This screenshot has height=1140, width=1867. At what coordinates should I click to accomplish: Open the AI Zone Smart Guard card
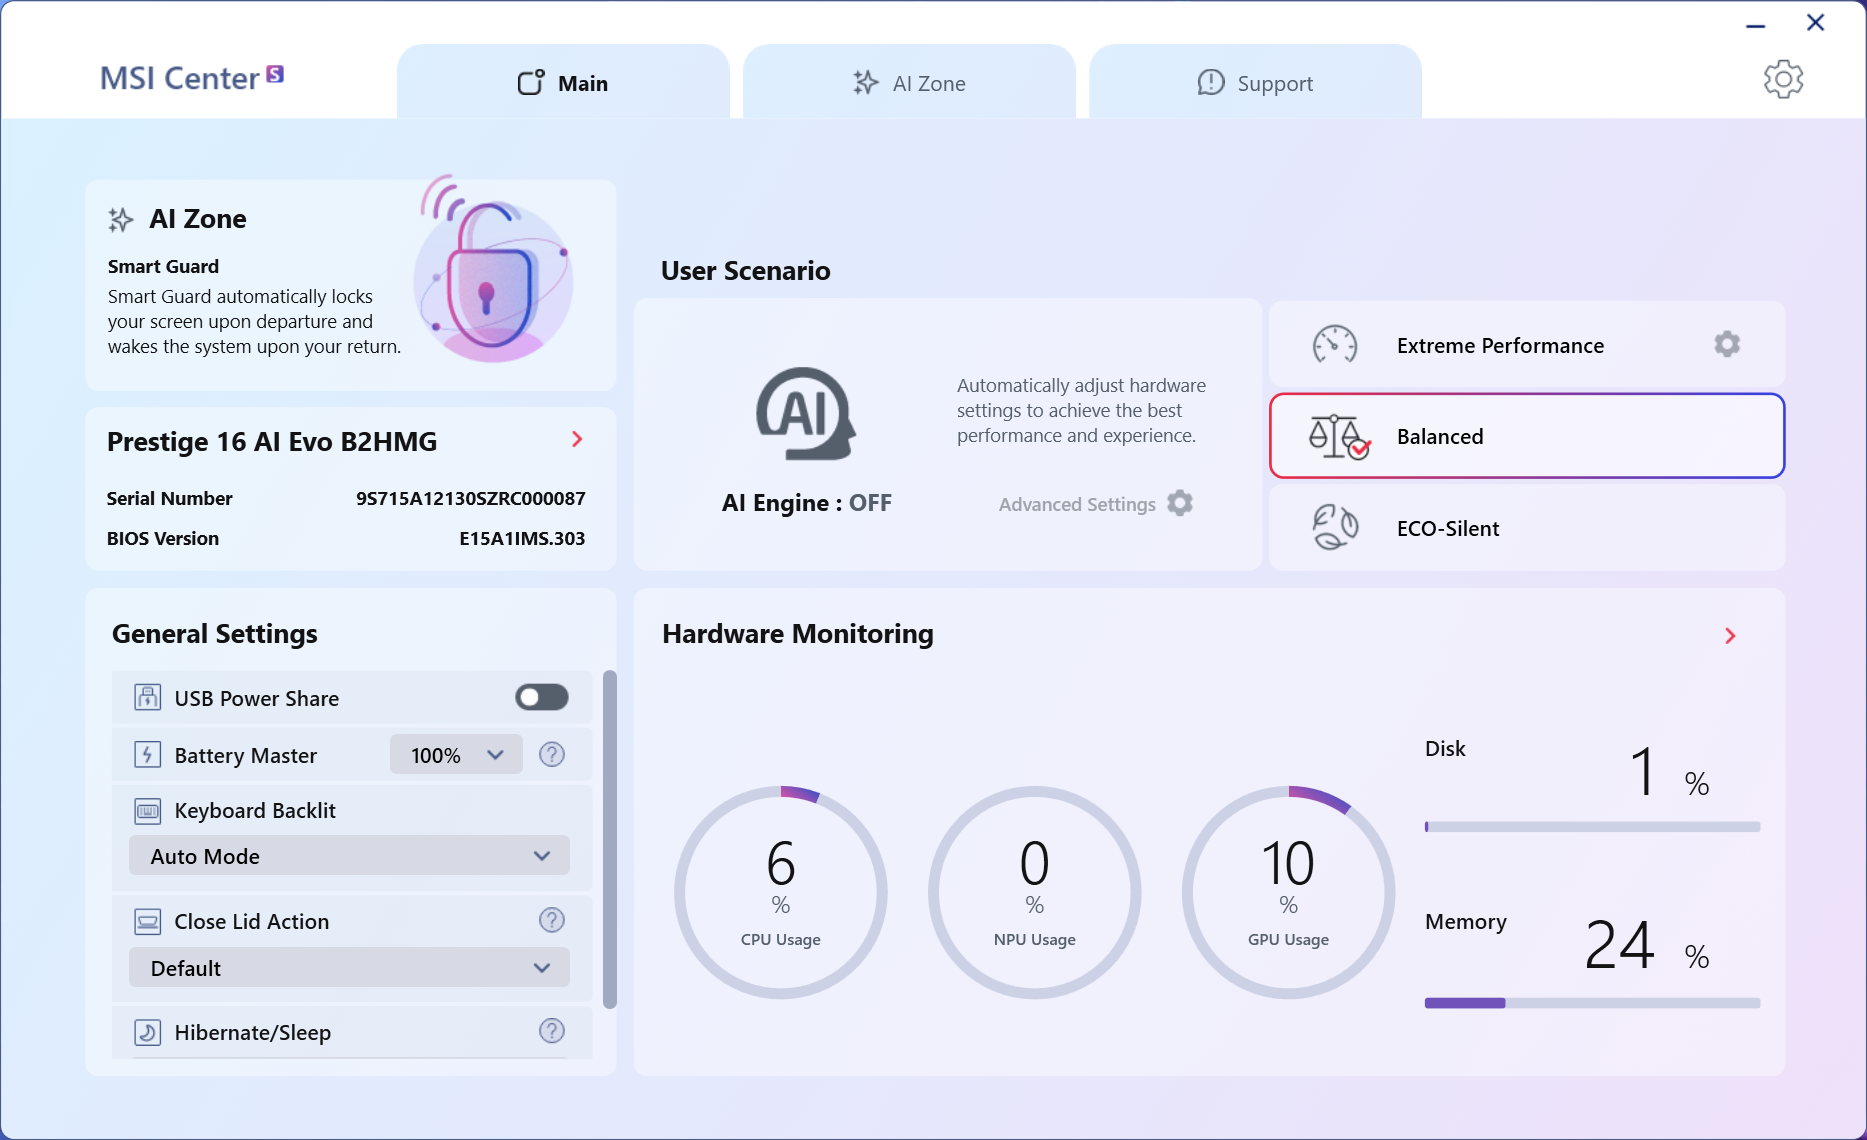[350, 285]
